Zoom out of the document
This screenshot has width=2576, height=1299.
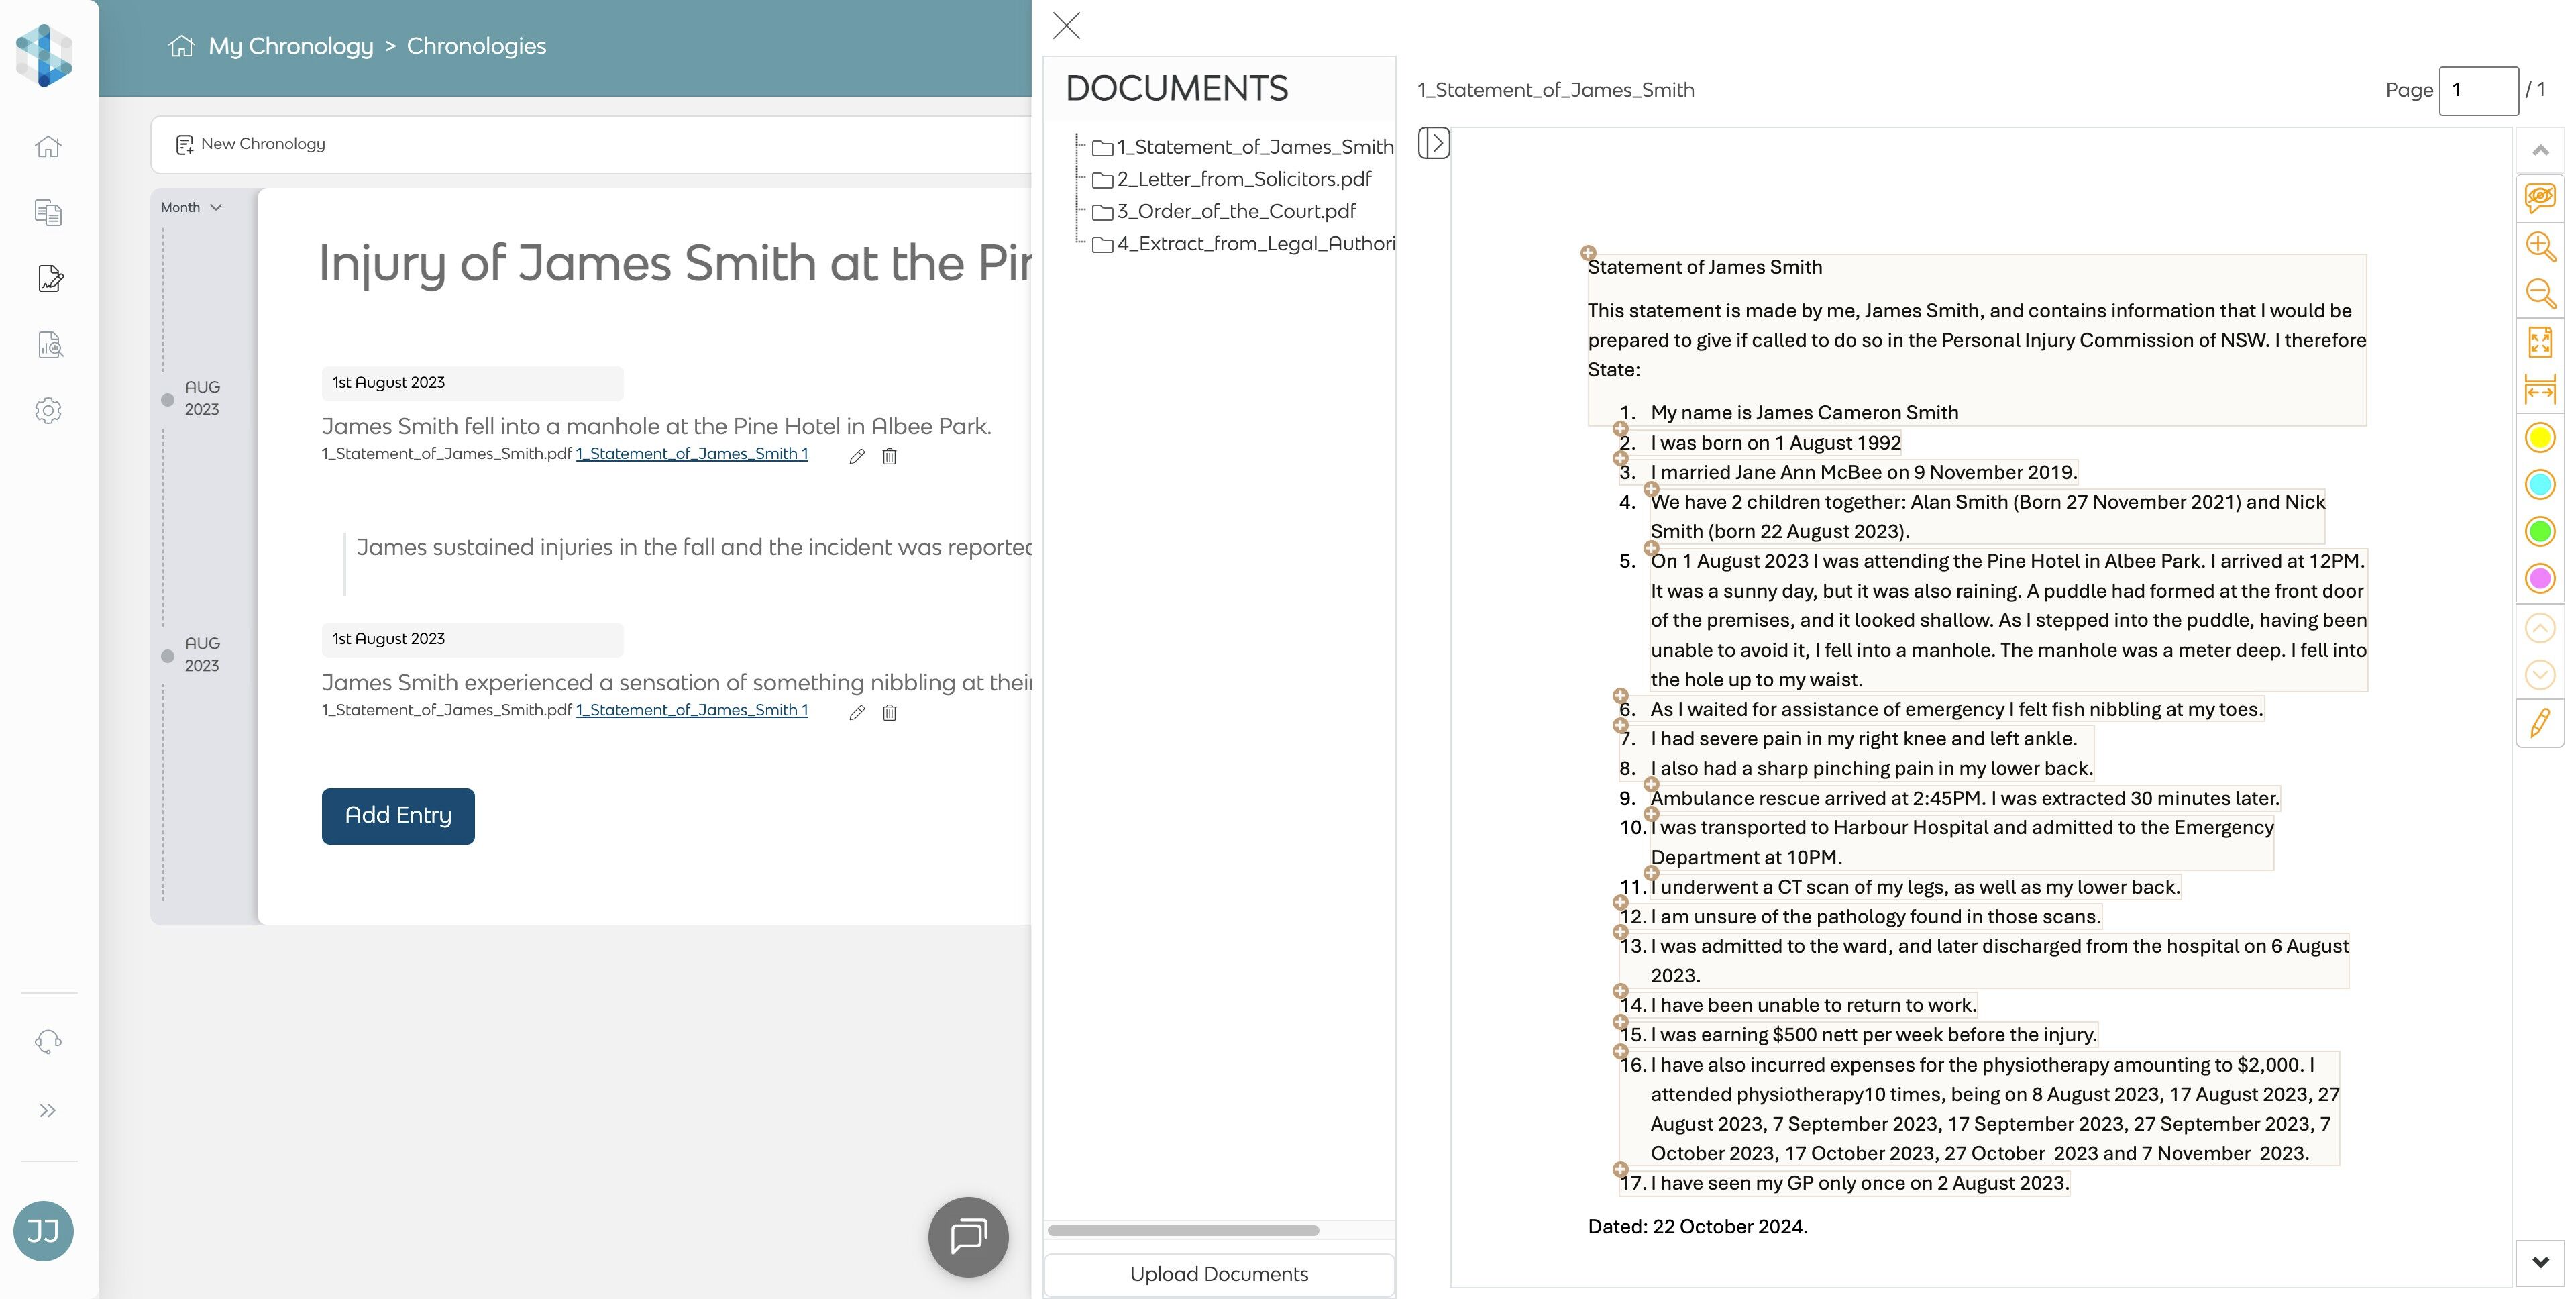point(2539,293)
